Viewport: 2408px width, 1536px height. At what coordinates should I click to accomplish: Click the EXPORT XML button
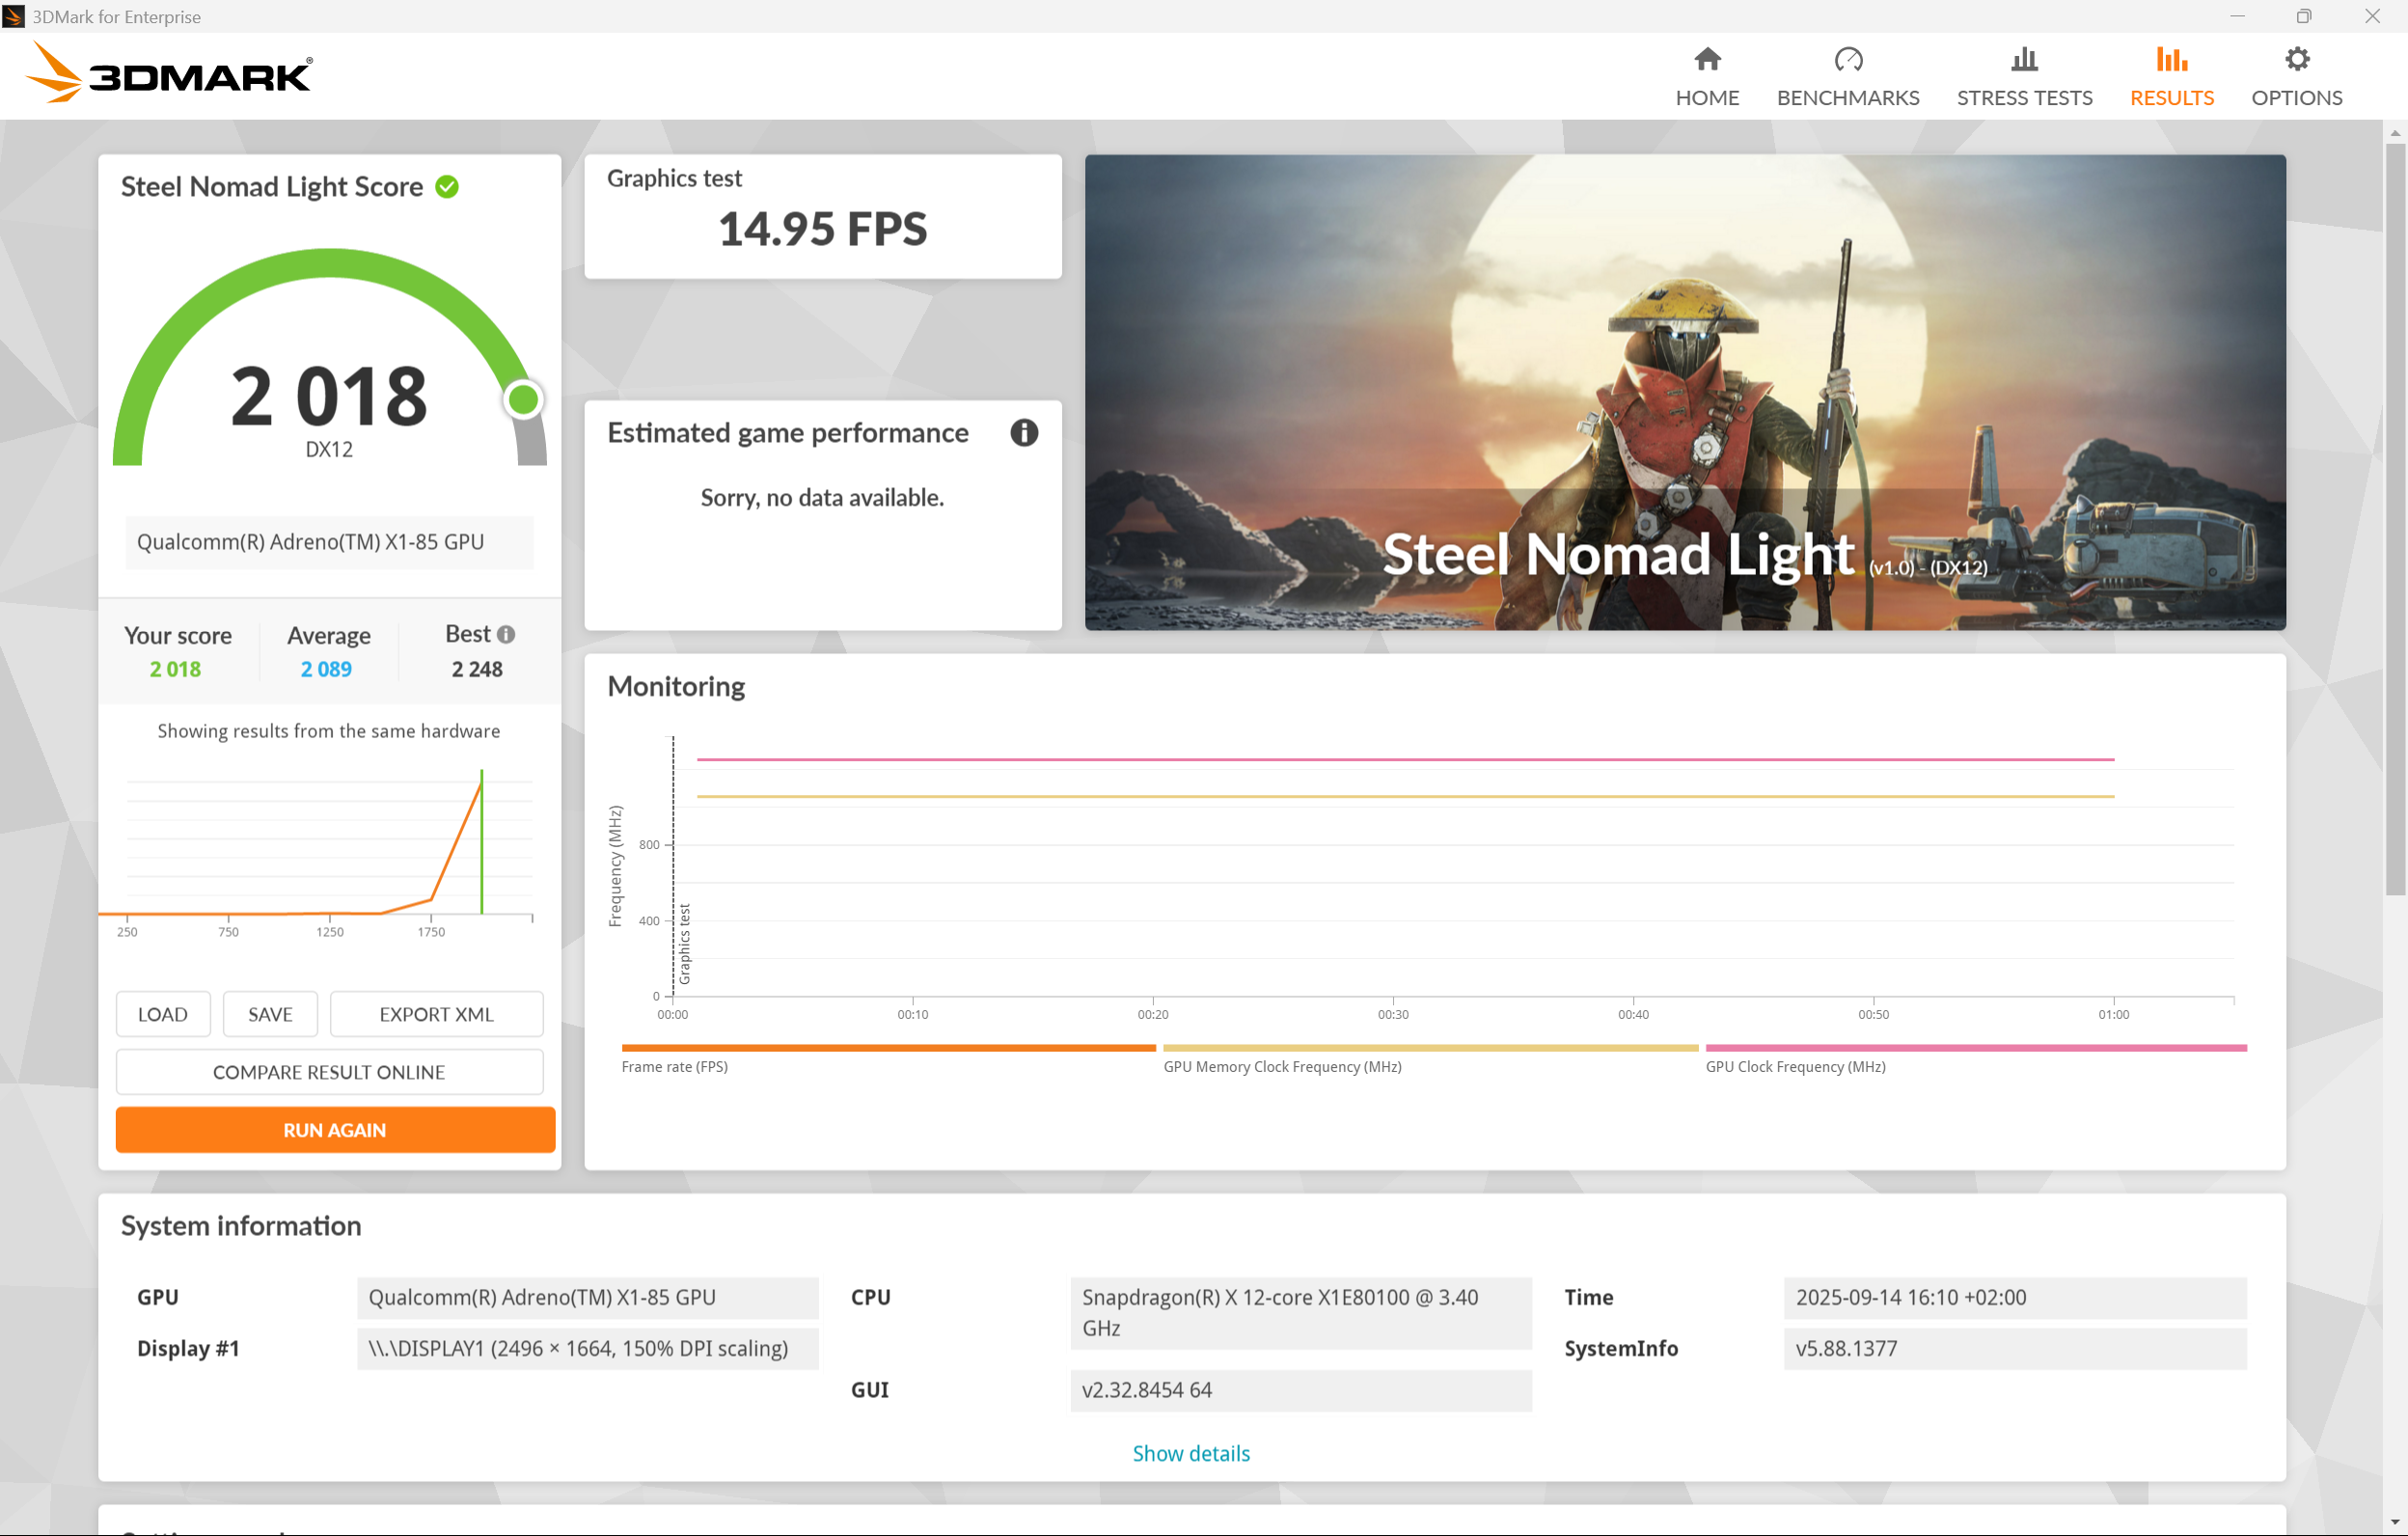point(436,1014)
